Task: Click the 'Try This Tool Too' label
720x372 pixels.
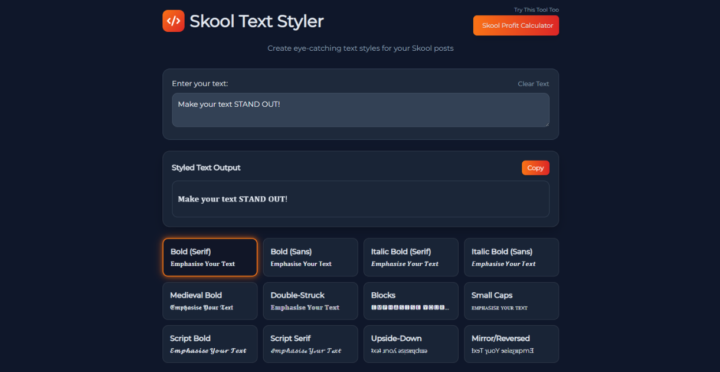Action: [x=536, y=10]
